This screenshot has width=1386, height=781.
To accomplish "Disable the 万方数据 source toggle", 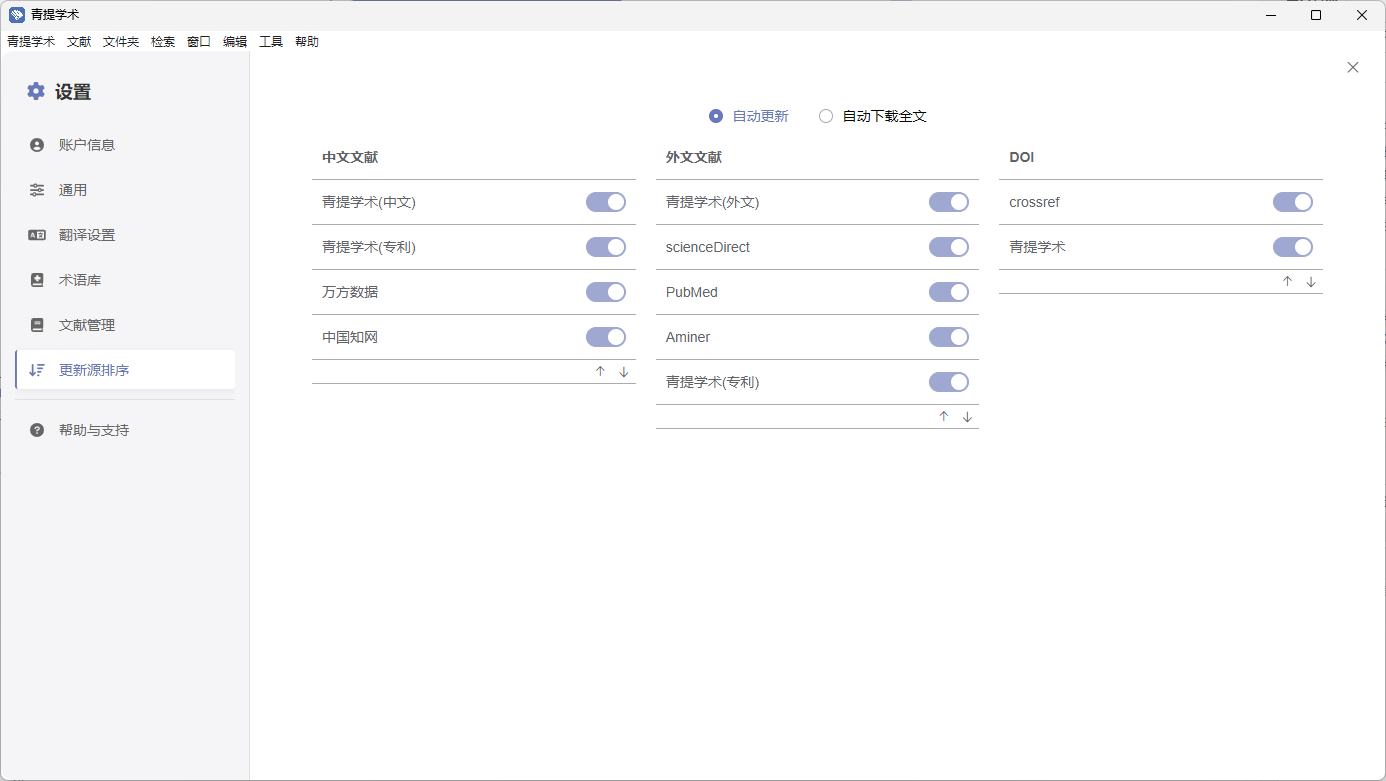I will click(606, 292).
